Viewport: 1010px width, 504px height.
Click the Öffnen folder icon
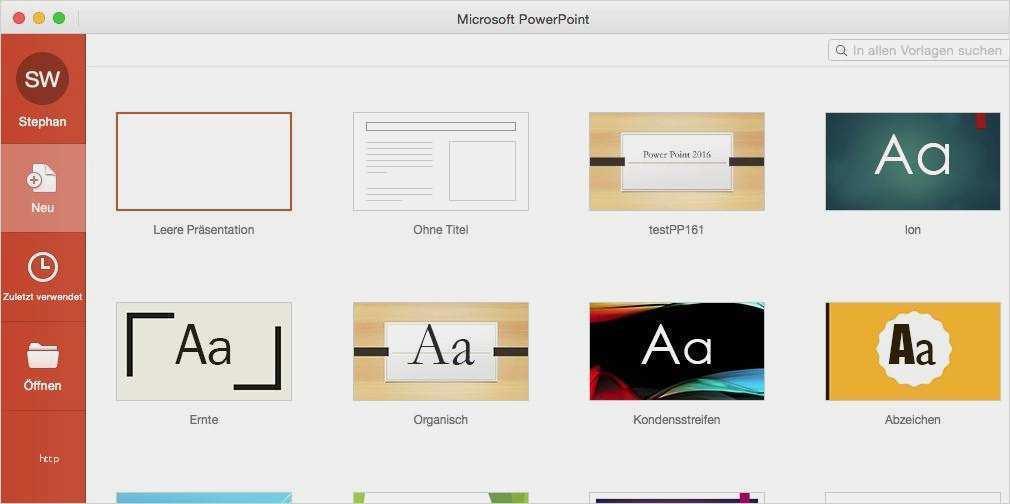[x=42, y=355]
